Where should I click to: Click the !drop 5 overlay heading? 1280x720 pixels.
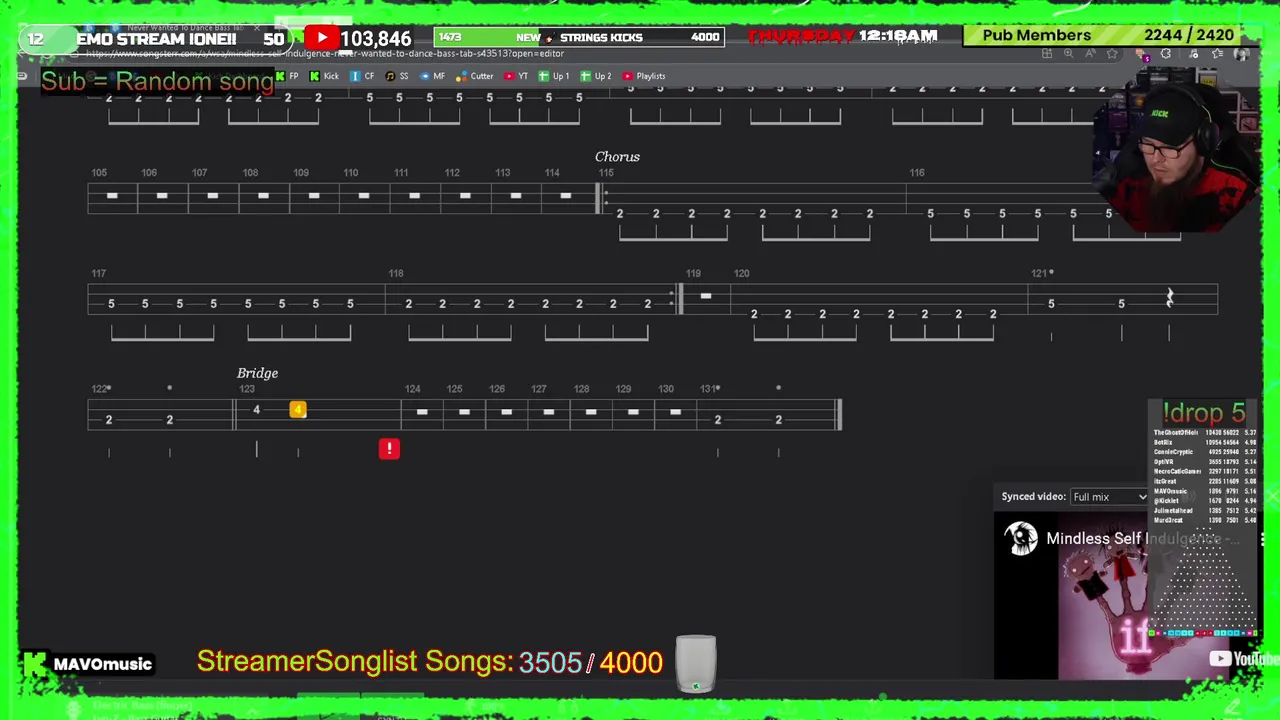pos(1204,413)
